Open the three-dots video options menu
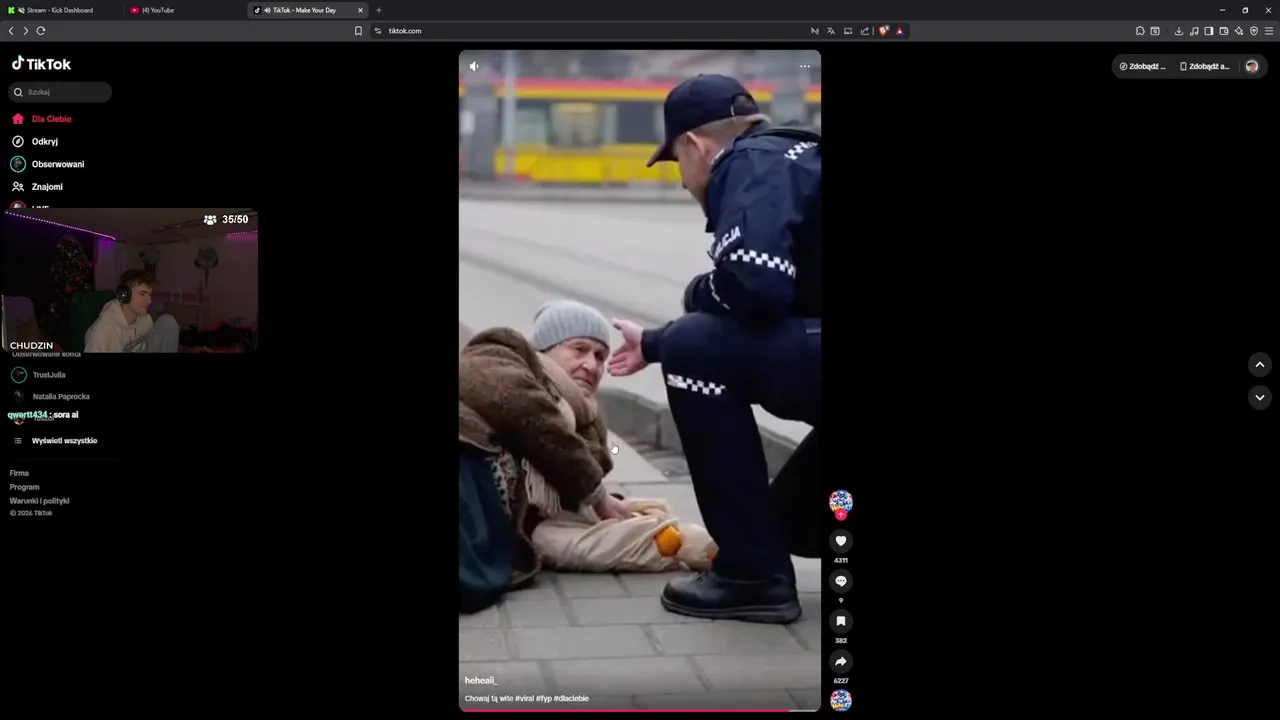1280x720 pixels. click(805, 66)
